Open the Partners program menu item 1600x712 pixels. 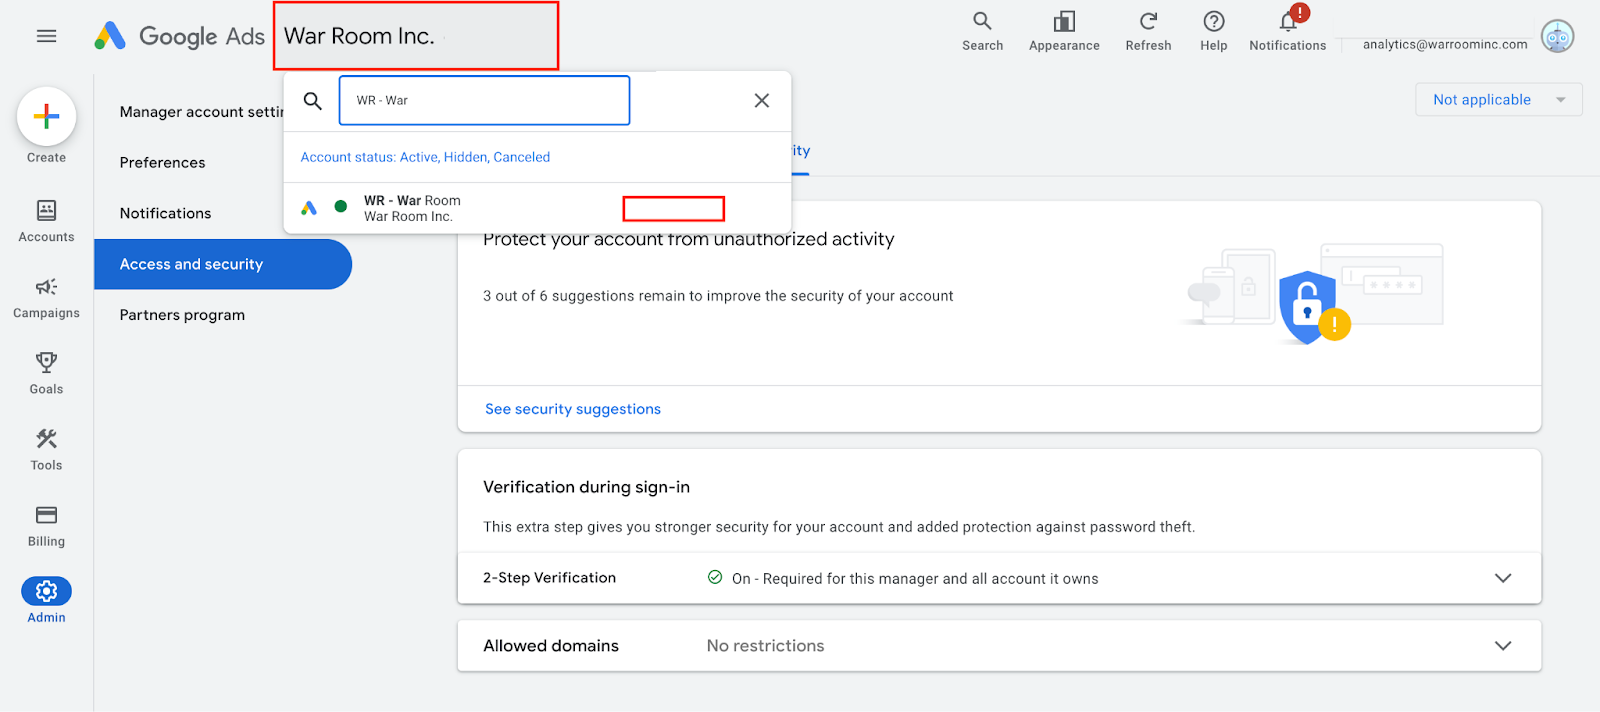pos(182,315)
